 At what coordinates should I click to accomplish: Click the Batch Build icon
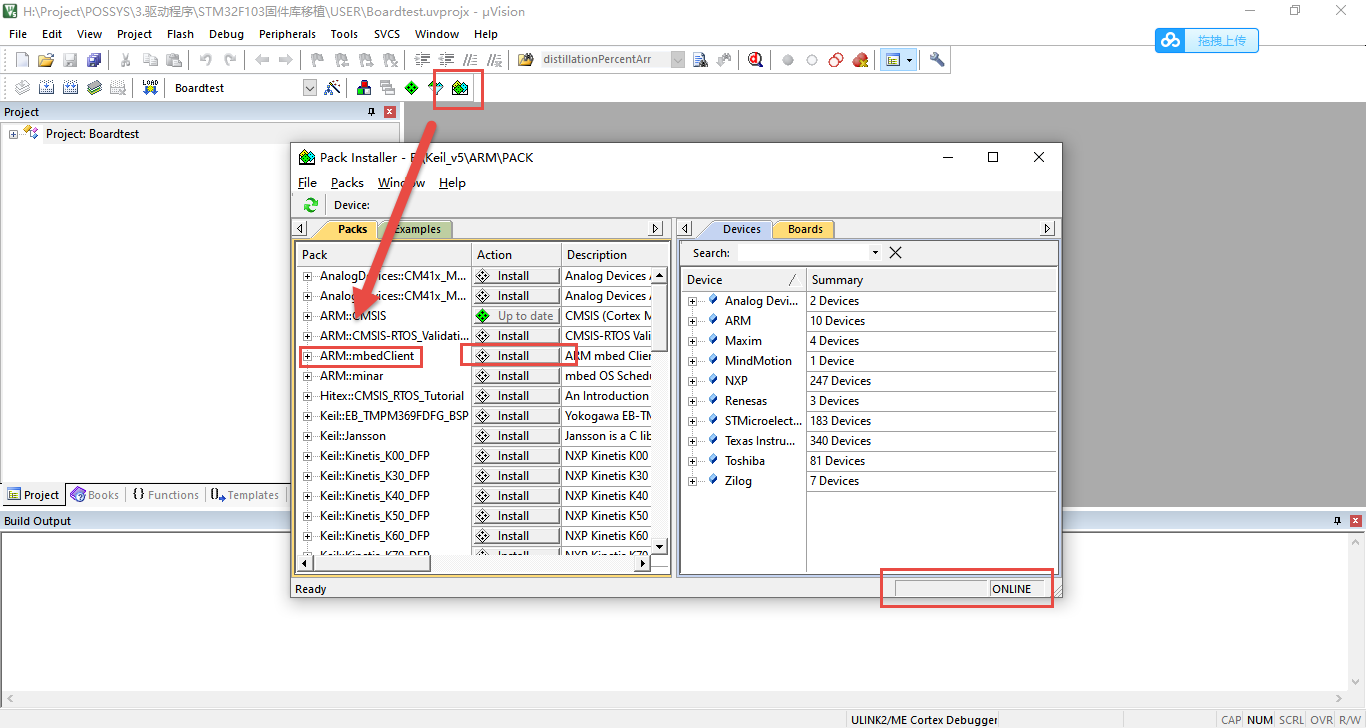(x=94, y=88)
